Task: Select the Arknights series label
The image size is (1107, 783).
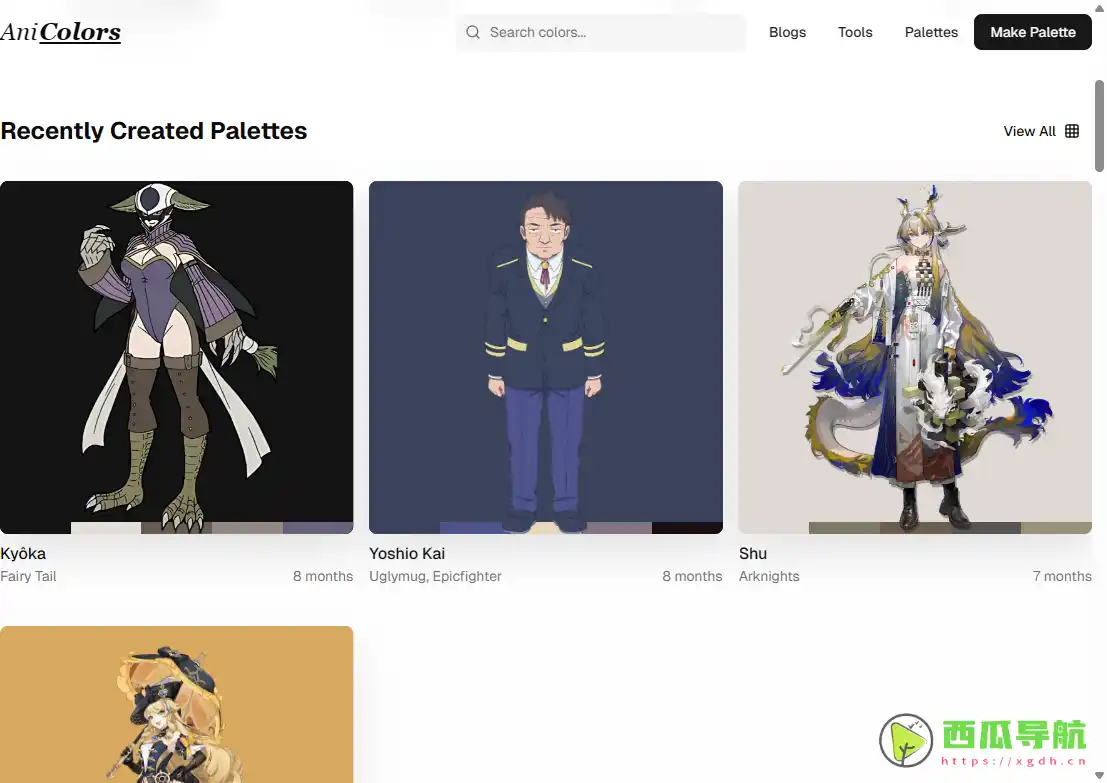Action: click(769, 576)
